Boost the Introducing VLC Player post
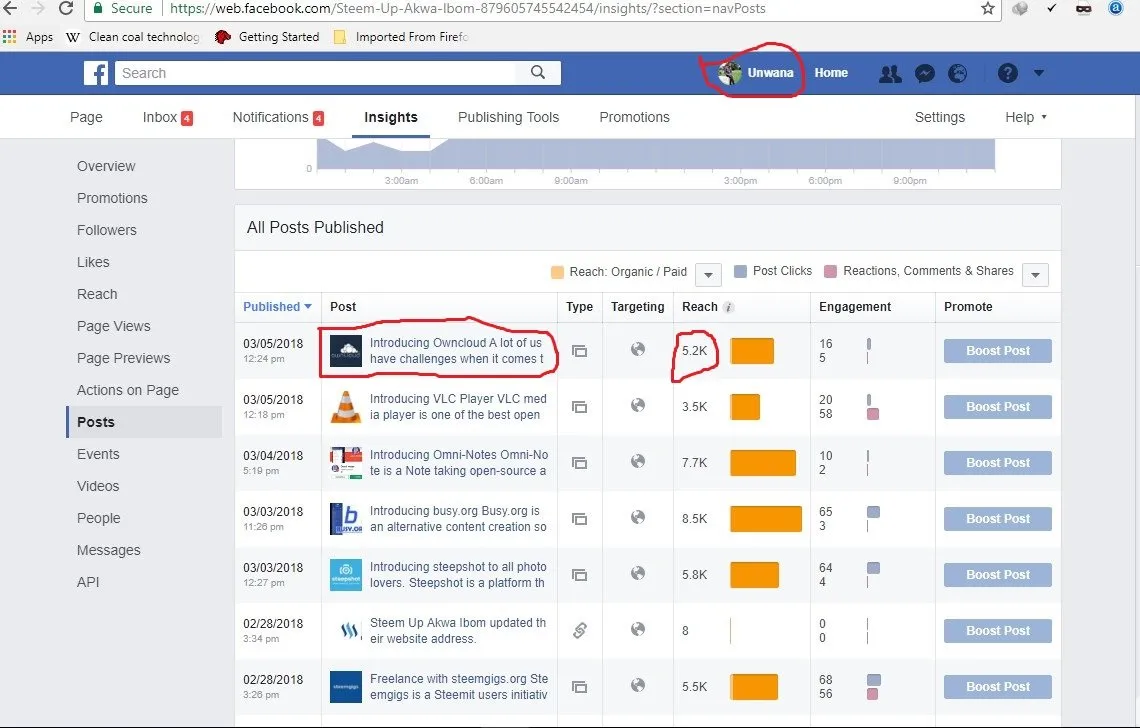 point(998,407)
